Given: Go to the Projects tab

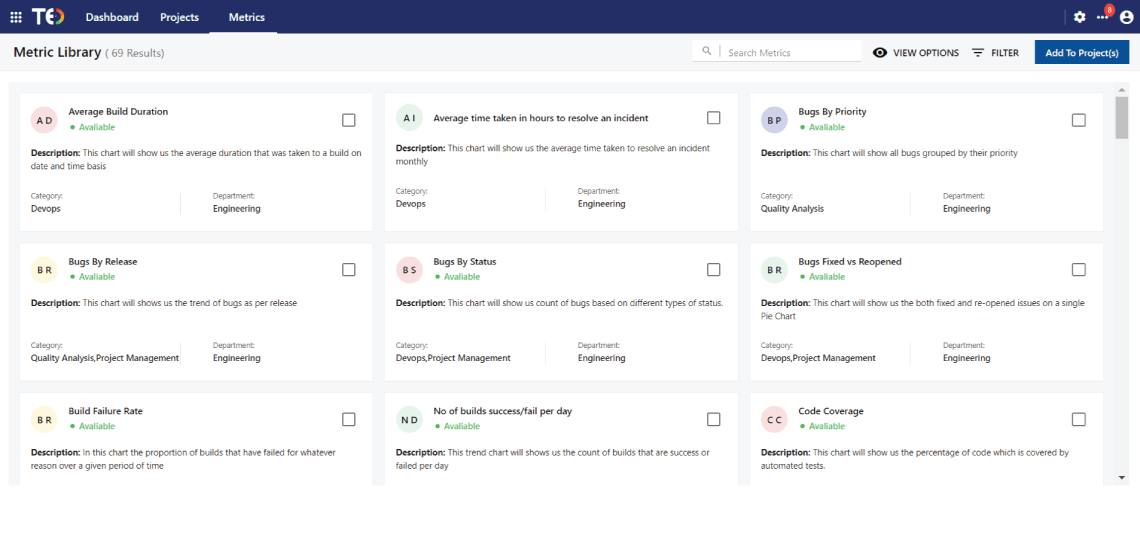Looking at the screenshot, I should point(180,17).
